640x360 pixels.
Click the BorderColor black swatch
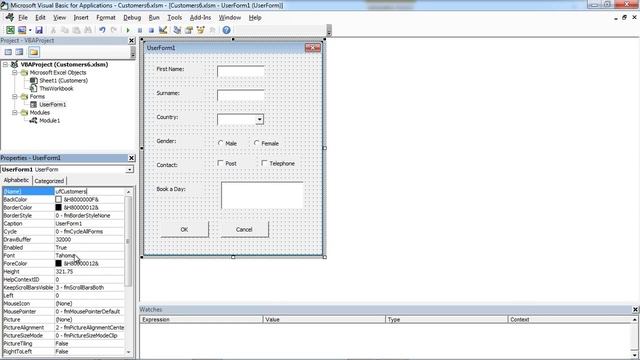pos(58,207)
